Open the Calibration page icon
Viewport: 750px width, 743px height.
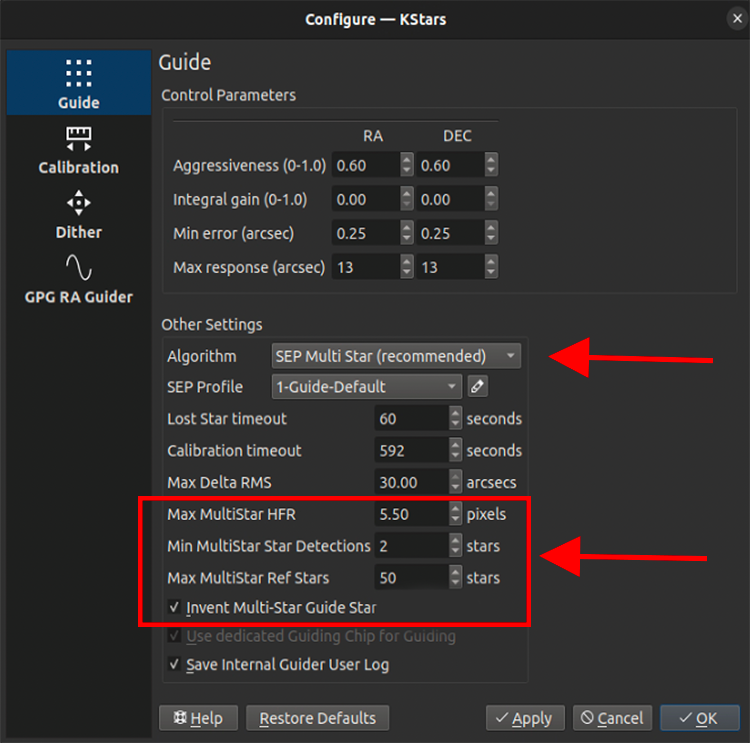pyautogui.click(x=78, y=150)
